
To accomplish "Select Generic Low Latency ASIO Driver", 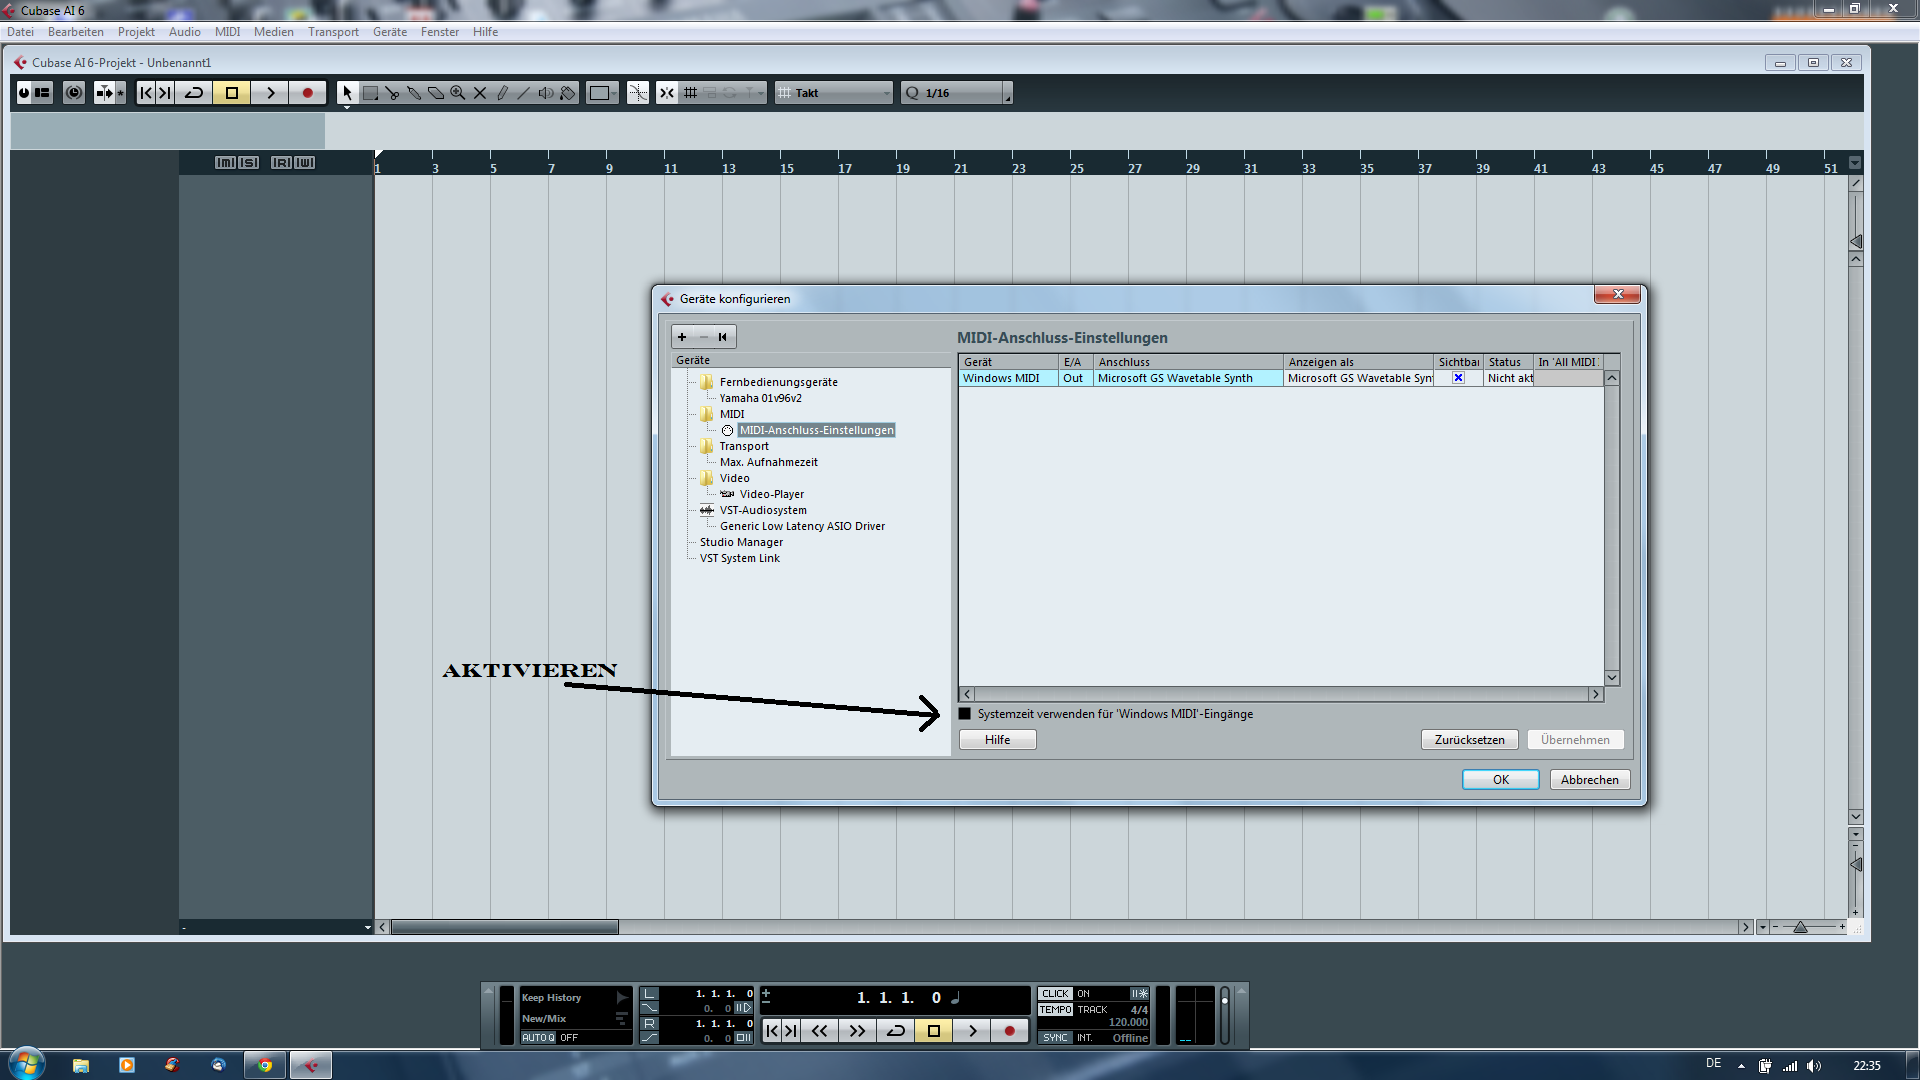I will coord(802,526).
